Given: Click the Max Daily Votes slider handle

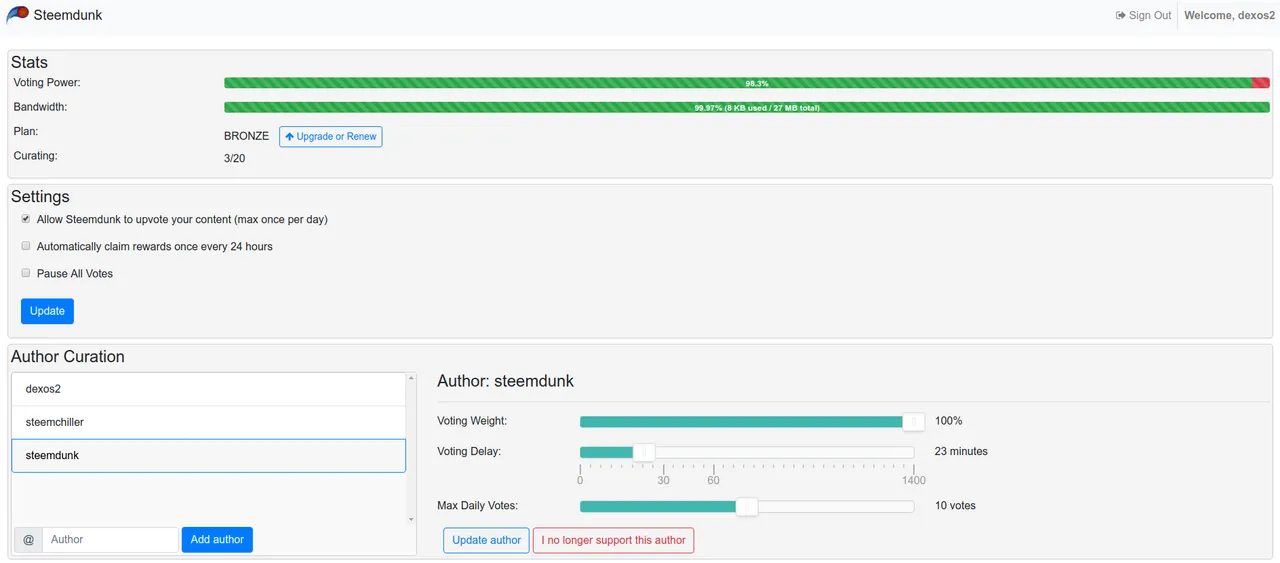Looking at the screenshot, I should point(747,506).
